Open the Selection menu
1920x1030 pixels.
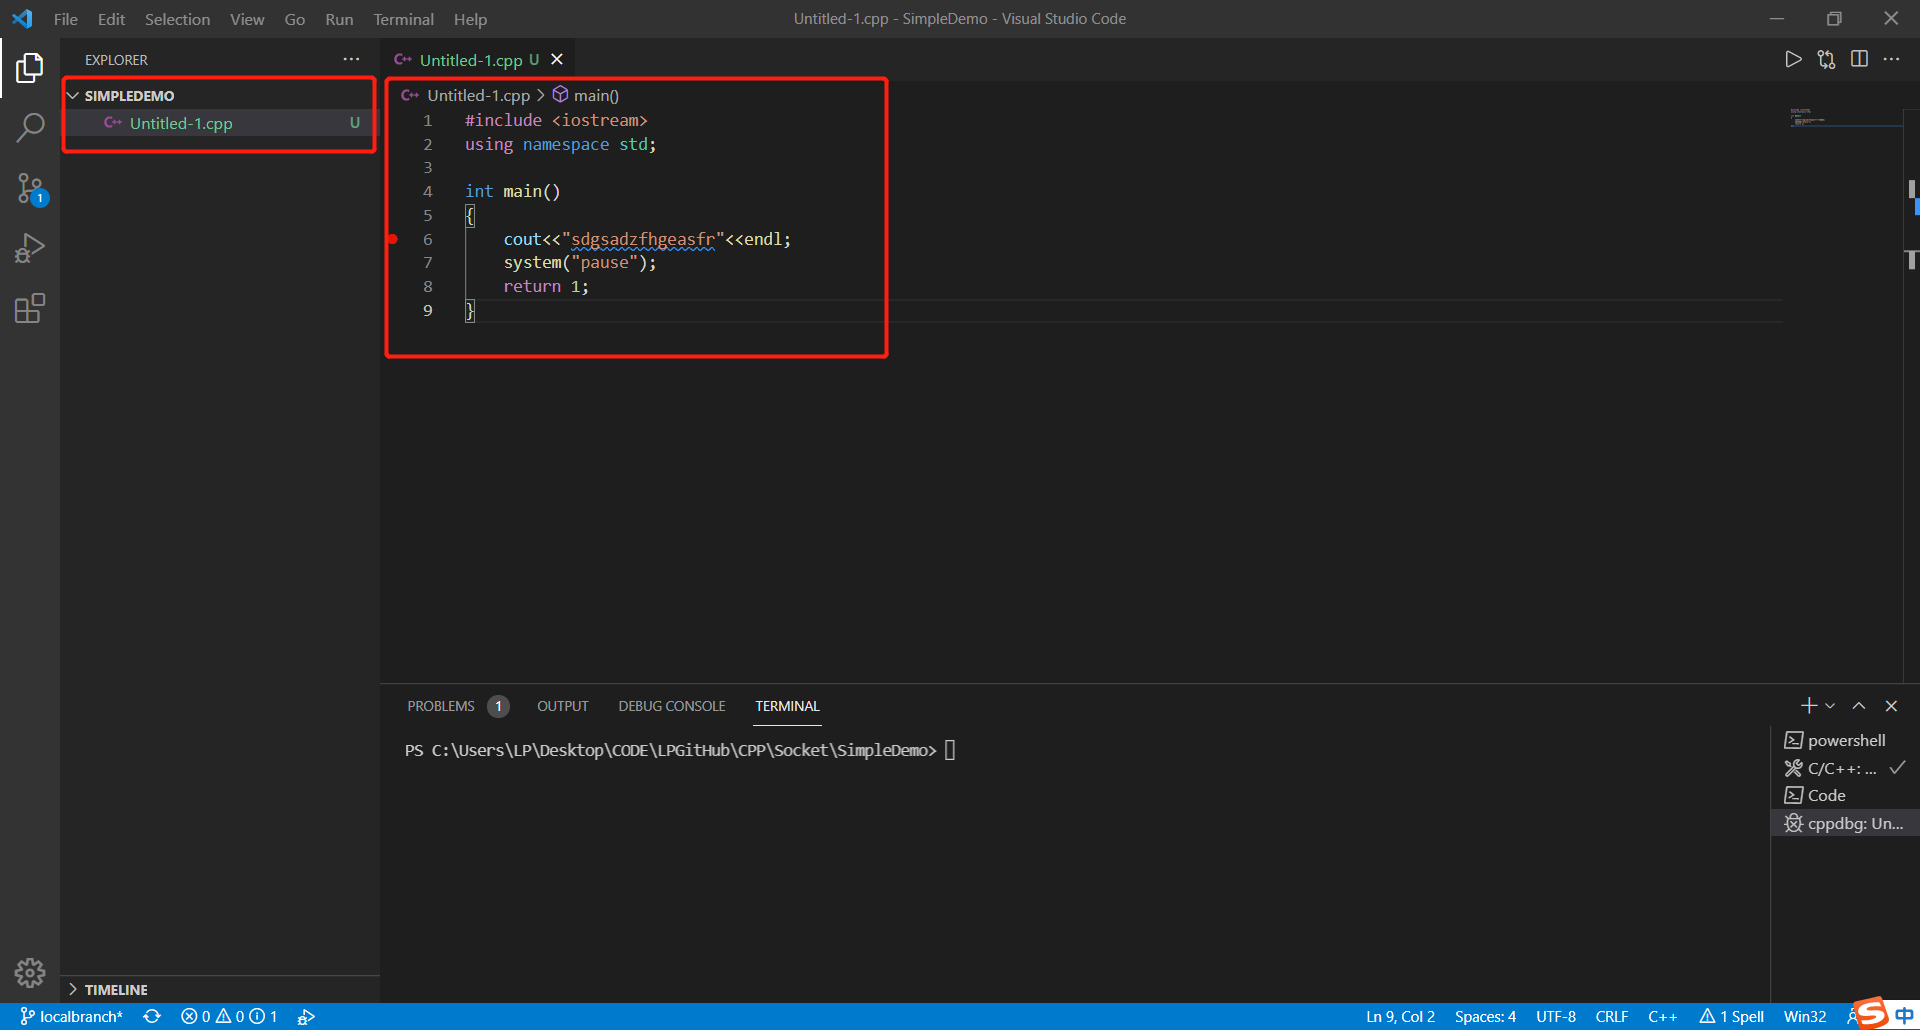pyautogui.click(x=177, y=19)
